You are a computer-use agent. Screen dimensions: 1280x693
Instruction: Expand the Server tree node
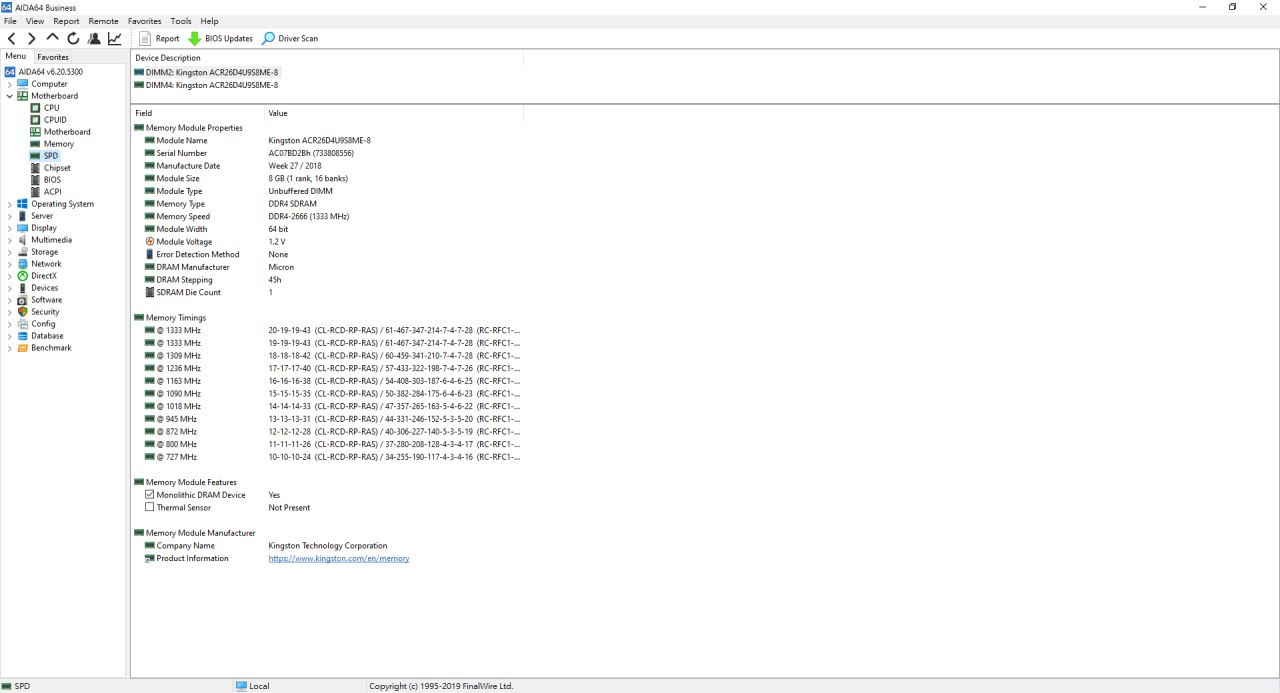coord(10,216)
